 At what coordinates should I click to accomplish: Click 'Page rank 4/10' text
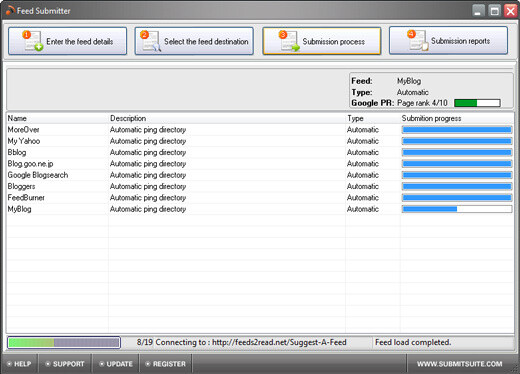(x=422, y=103)
